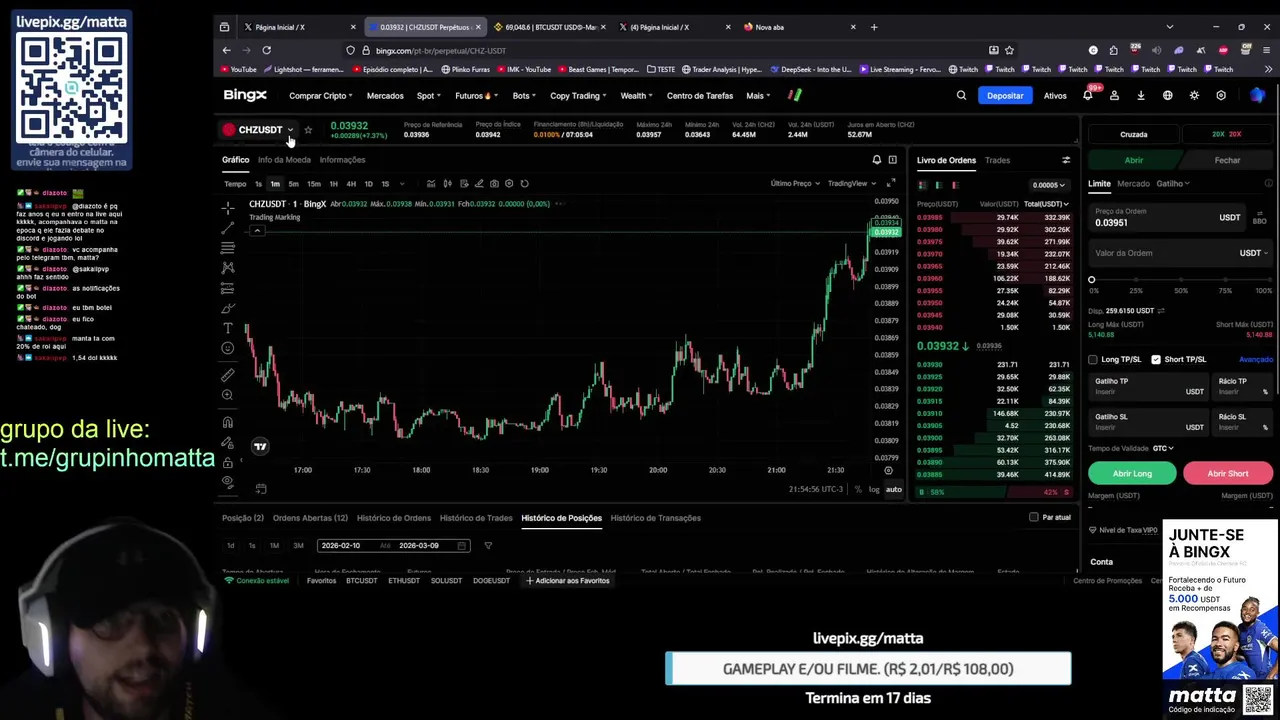Screen dimensions: 1280x720
Task: Set the order slider to the 50% mark
Action: click(x=1181, y=280)
